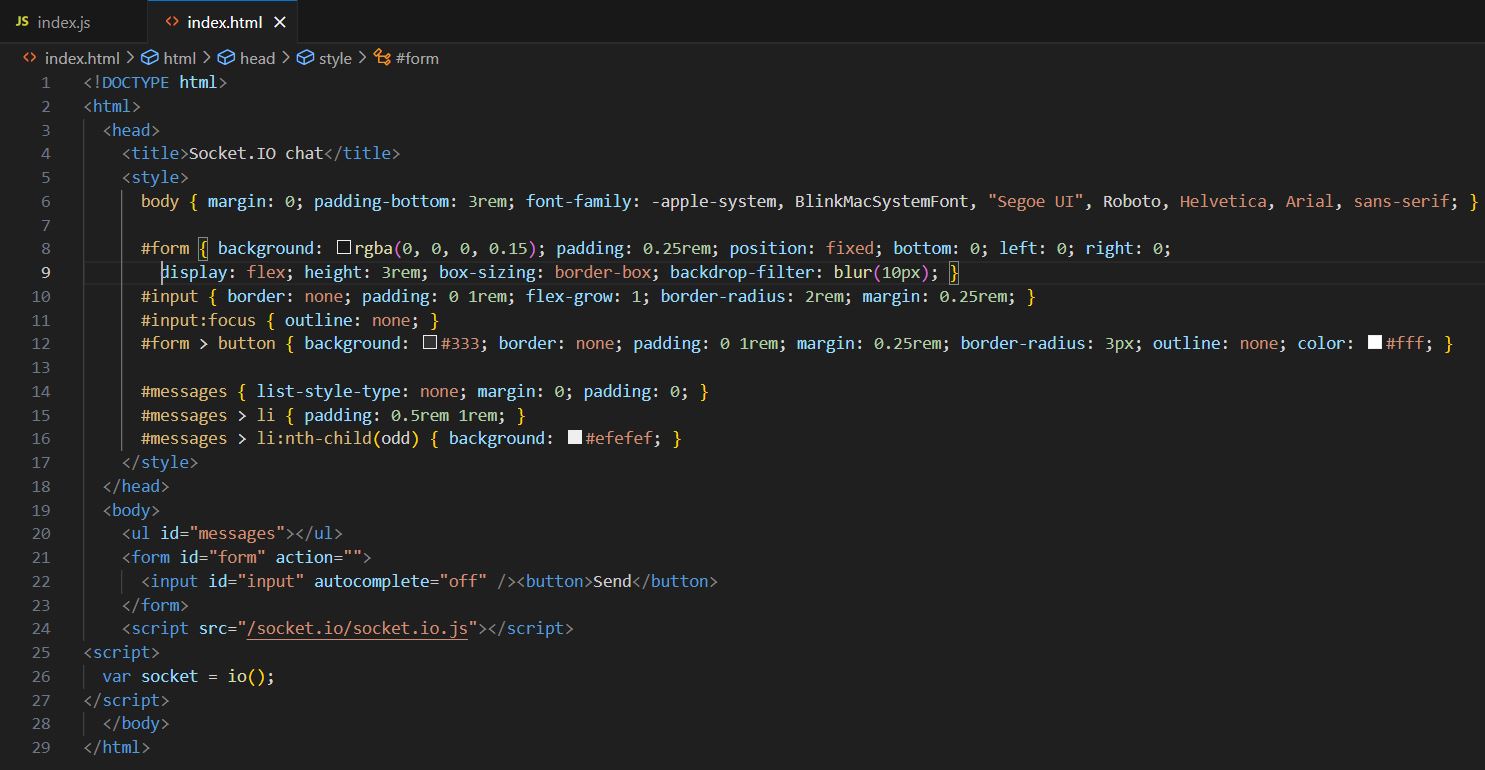Click line number 24 in the gutter
This screenshot has width=1485, height=770.
click(x=40, y=628)
